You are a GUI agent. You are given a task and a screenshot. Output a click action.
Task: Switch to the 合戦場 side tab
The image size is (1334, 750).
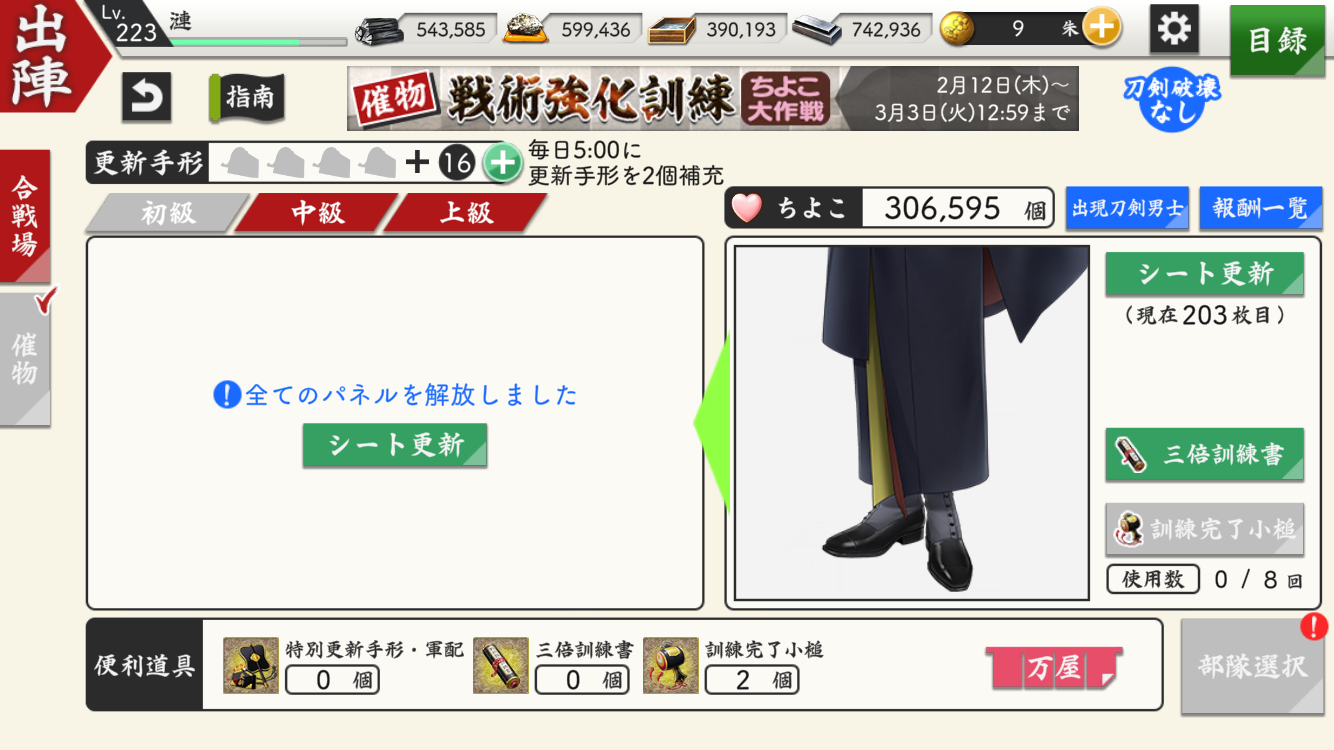pyautogui.click(x=25, y=216)
